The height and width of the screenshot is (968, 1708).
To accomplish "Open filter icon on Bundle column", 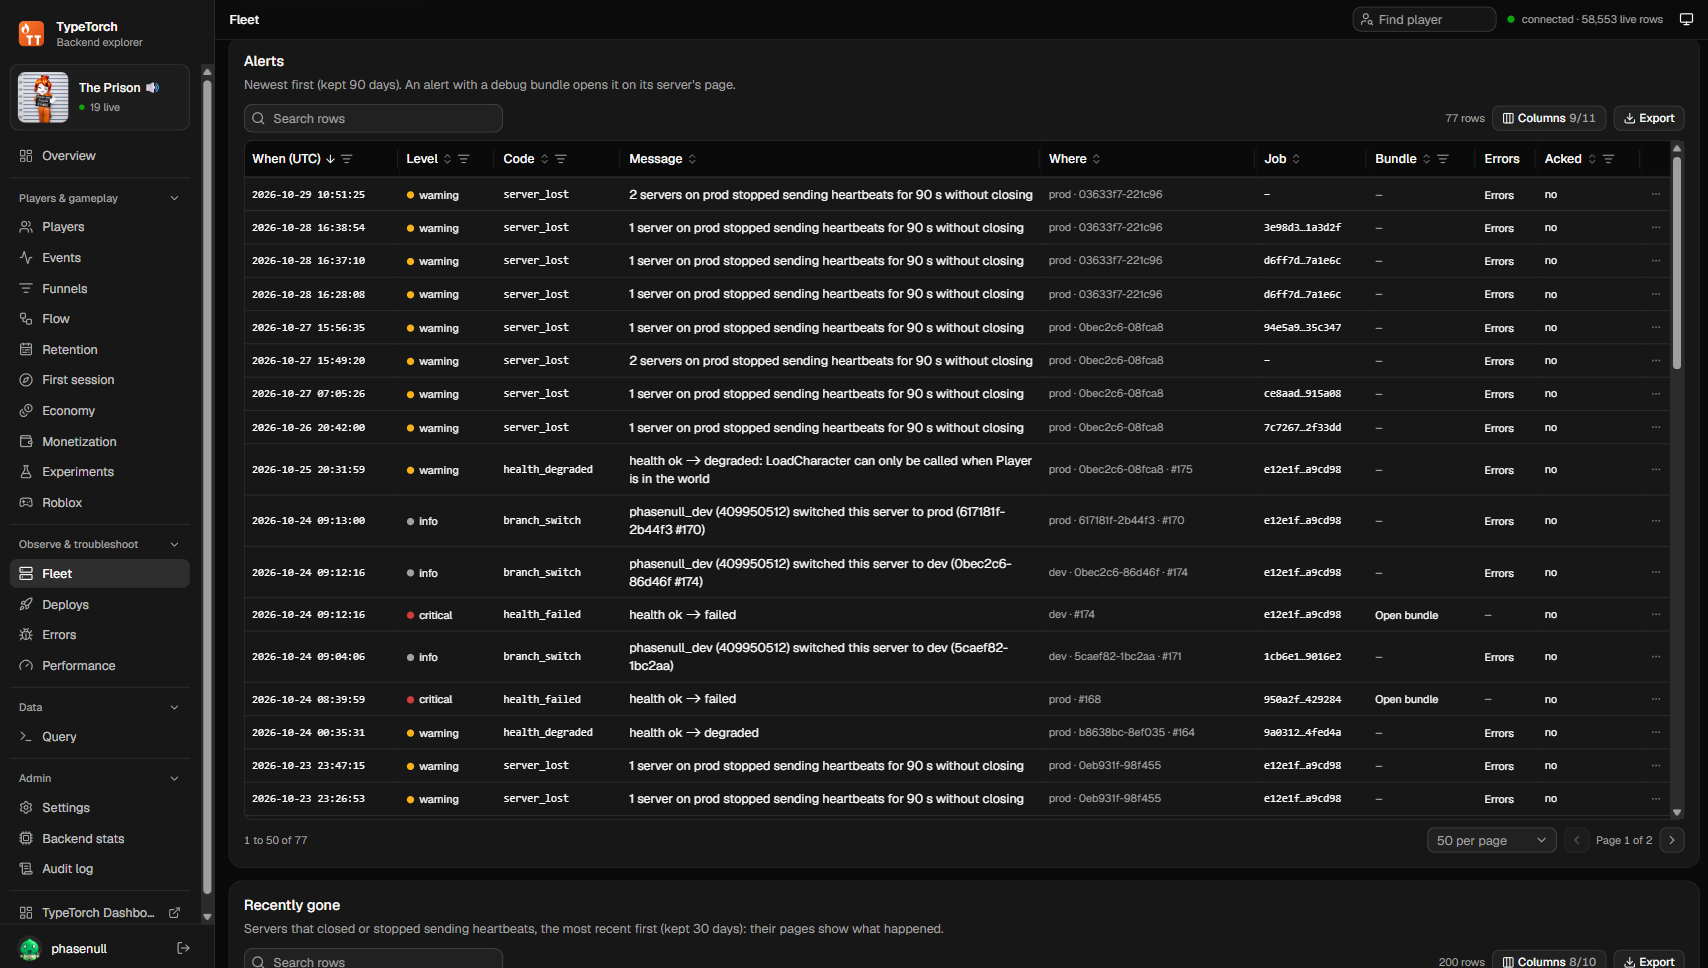I will click(1443, 159).
